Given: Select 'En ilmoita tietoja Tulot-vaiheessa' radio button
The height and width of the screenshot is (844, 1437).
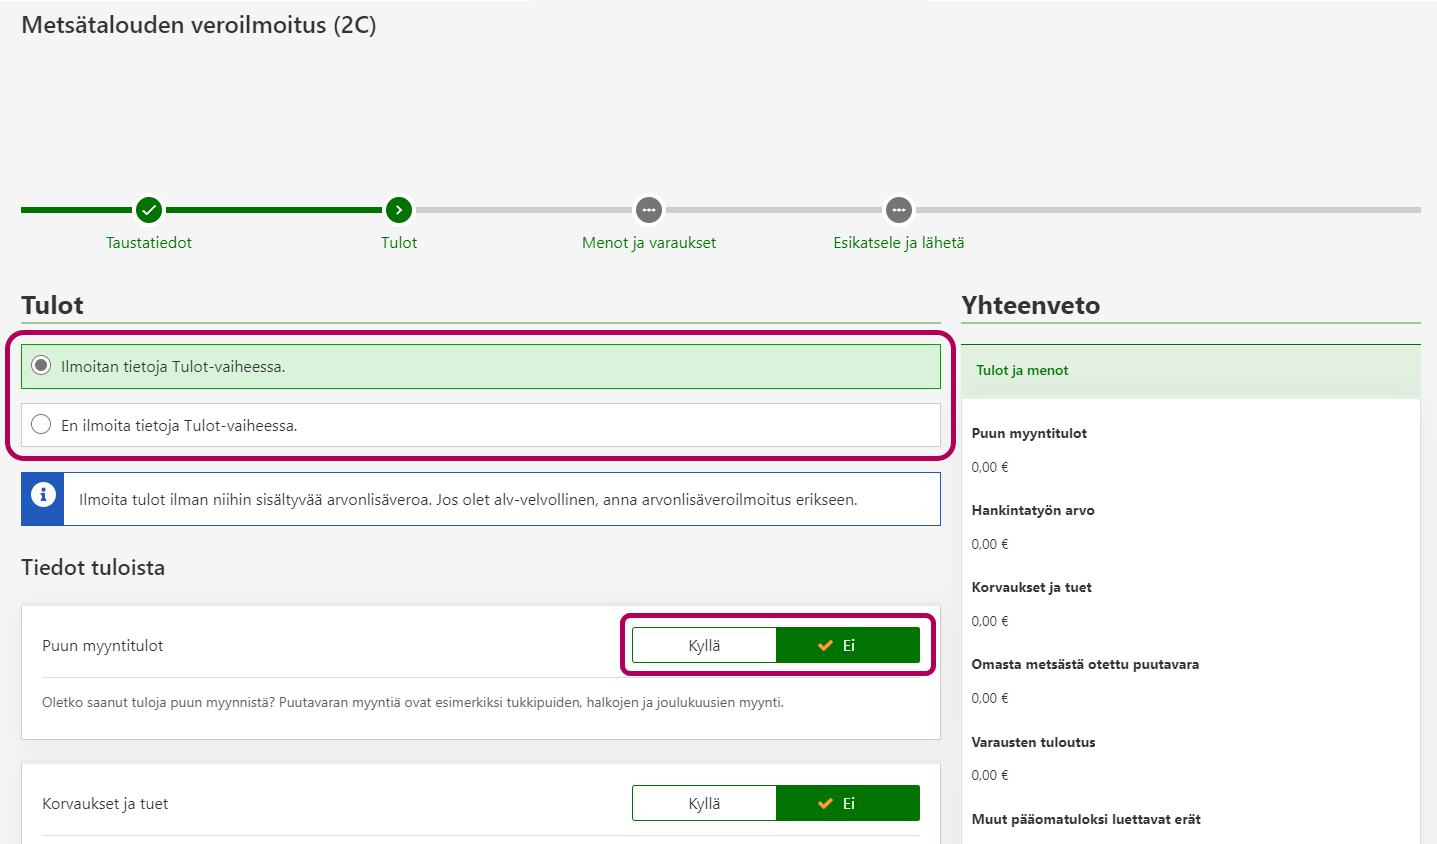Looking at the screenshot, I should click(x=41, y=425).
